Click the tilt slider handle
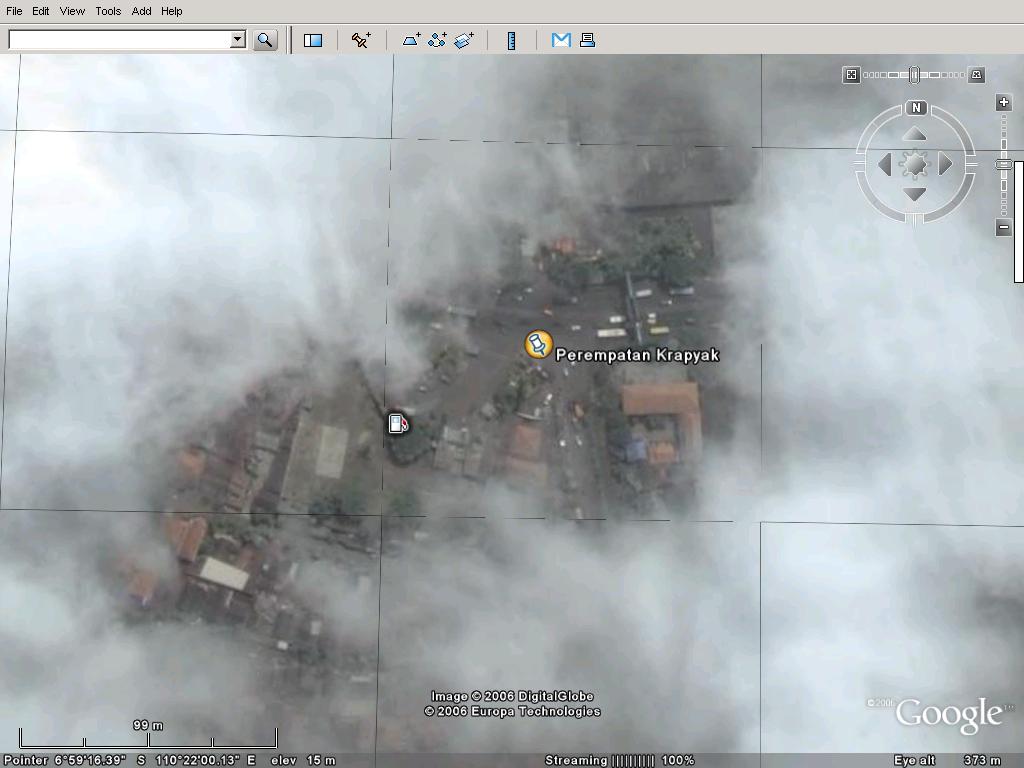Image resolution: width=1024 pixels, height=768 pixels. click(914, 74)
